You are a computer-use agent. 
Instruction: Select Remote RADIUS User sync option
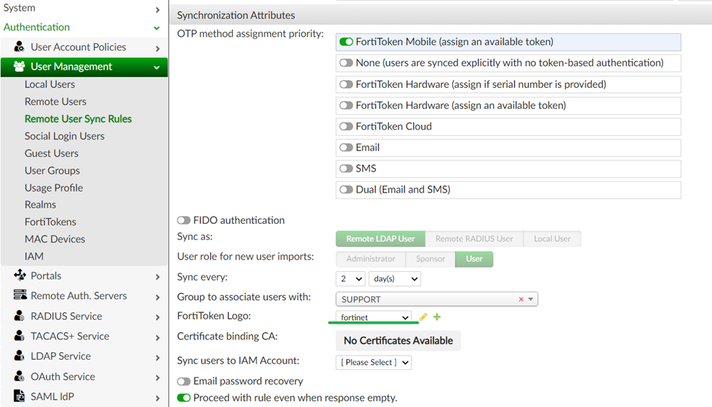coord(474,239)
